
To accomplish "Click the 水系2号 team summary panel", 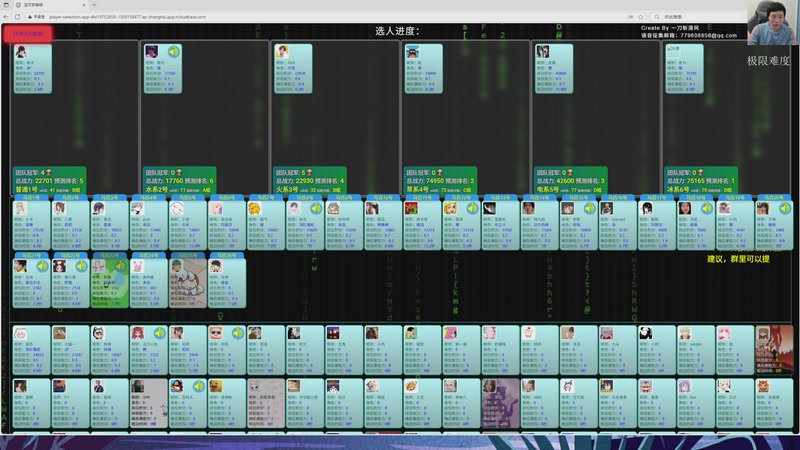I will (x=179, y=181).
